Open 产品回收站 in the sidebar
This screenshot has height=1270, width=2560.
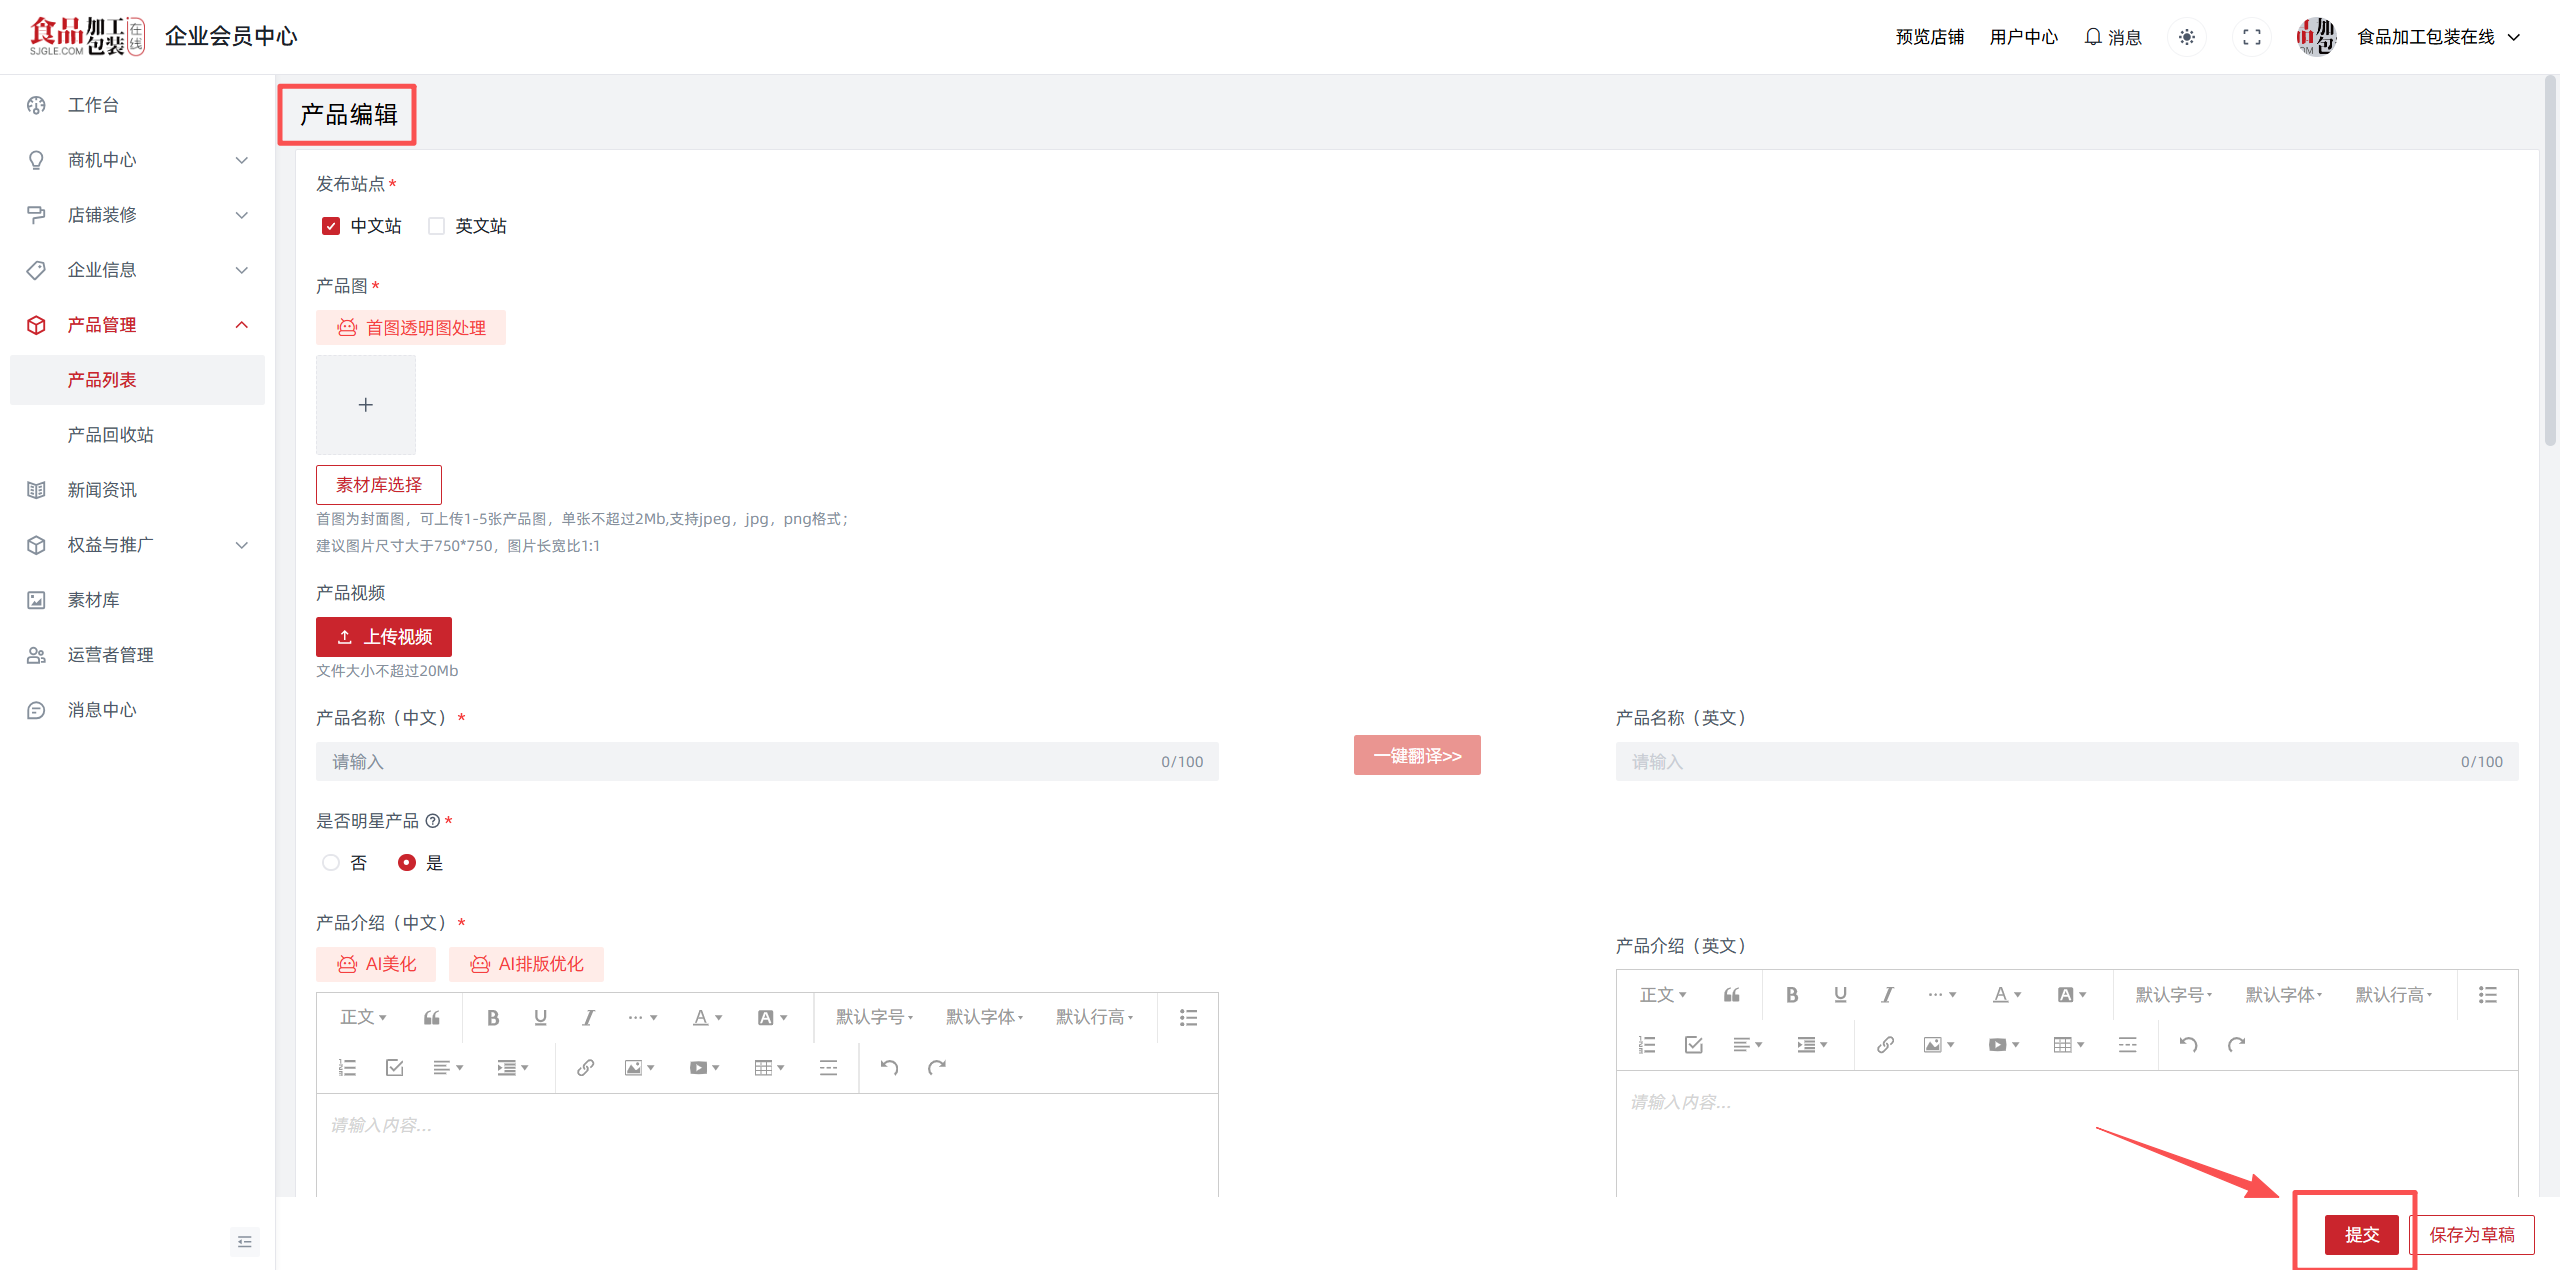tap(110, 435)
